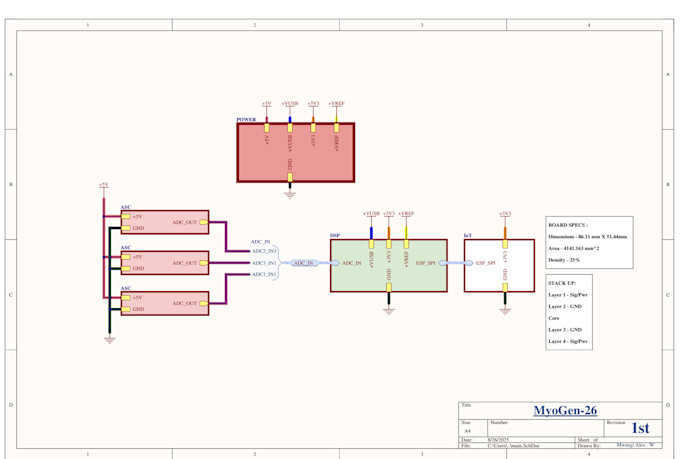This screenshot has width=680, height=459.
Task: Click the 'Core' line in stack up
Action: [x=553, y=318]
